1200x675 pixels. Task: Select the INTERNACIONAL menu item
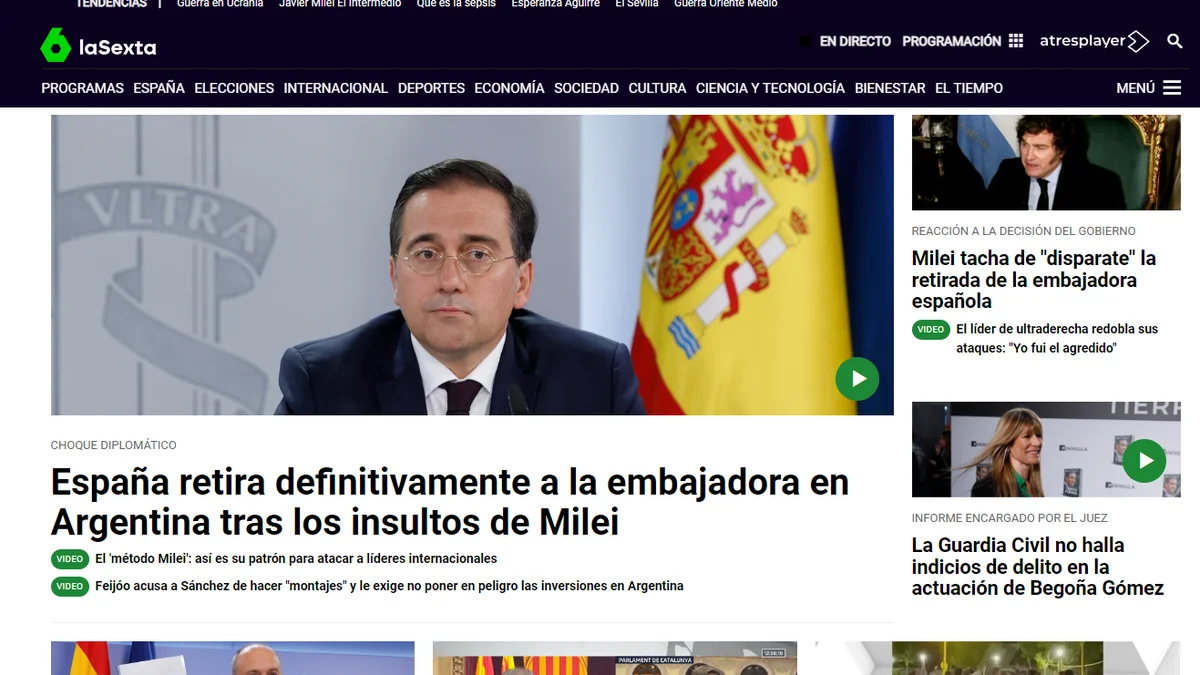[335, 88]
